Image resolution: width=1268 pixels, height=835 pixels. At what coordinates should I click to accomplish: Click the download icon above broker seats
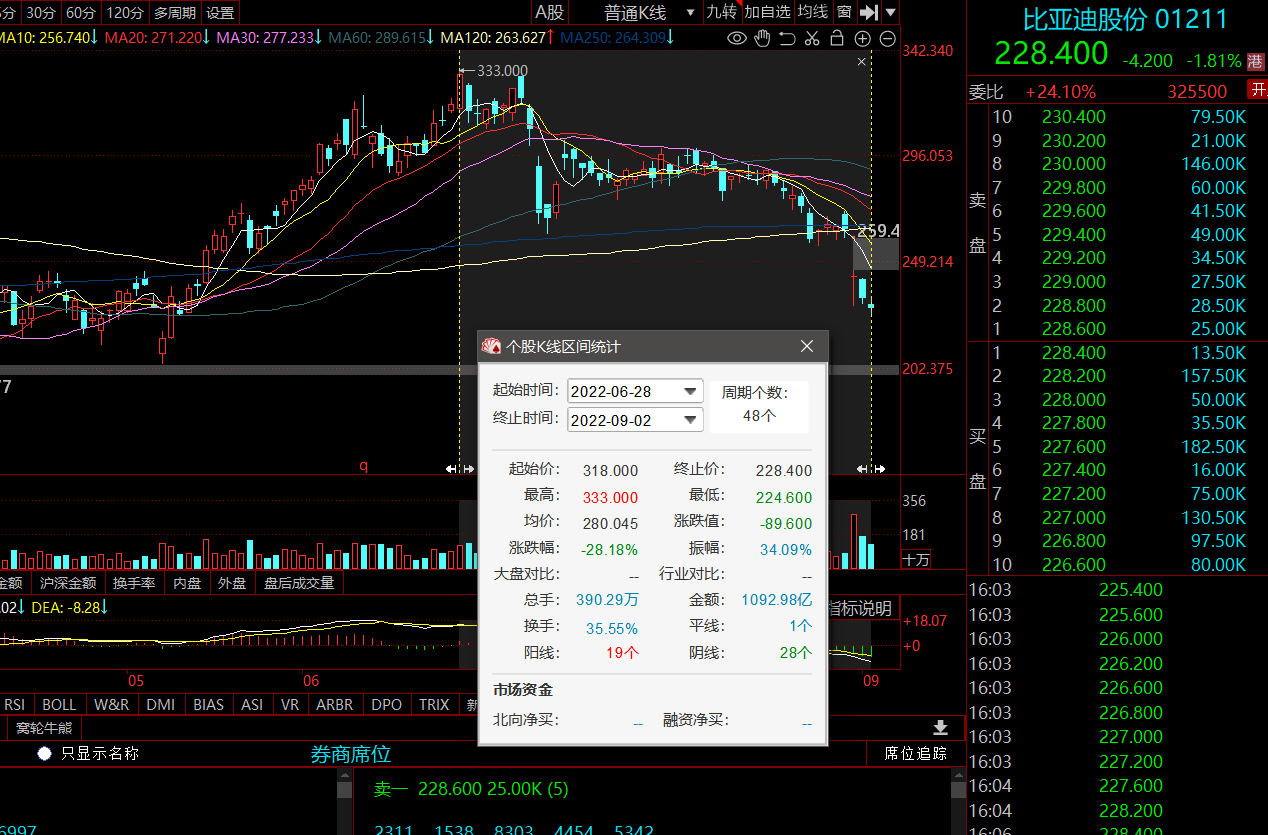click(x=940, y=727)
